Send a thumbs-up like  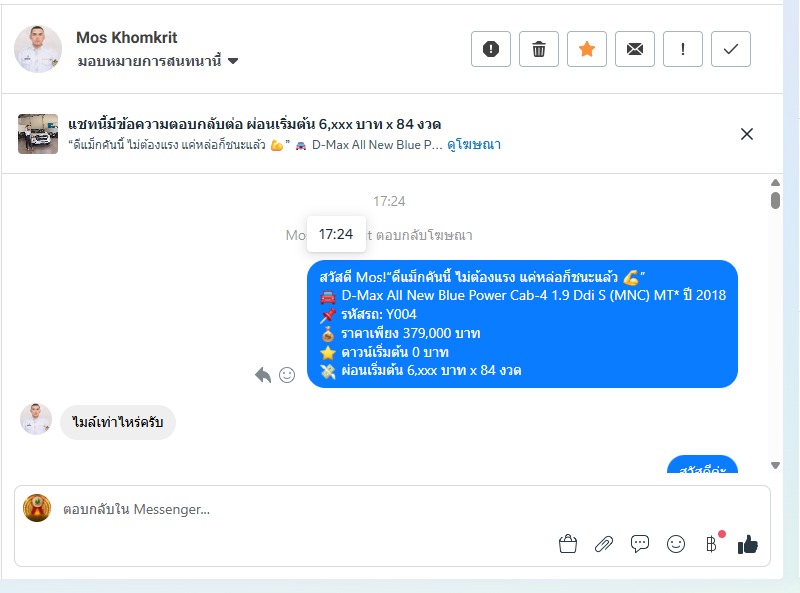tap(748, 544)
